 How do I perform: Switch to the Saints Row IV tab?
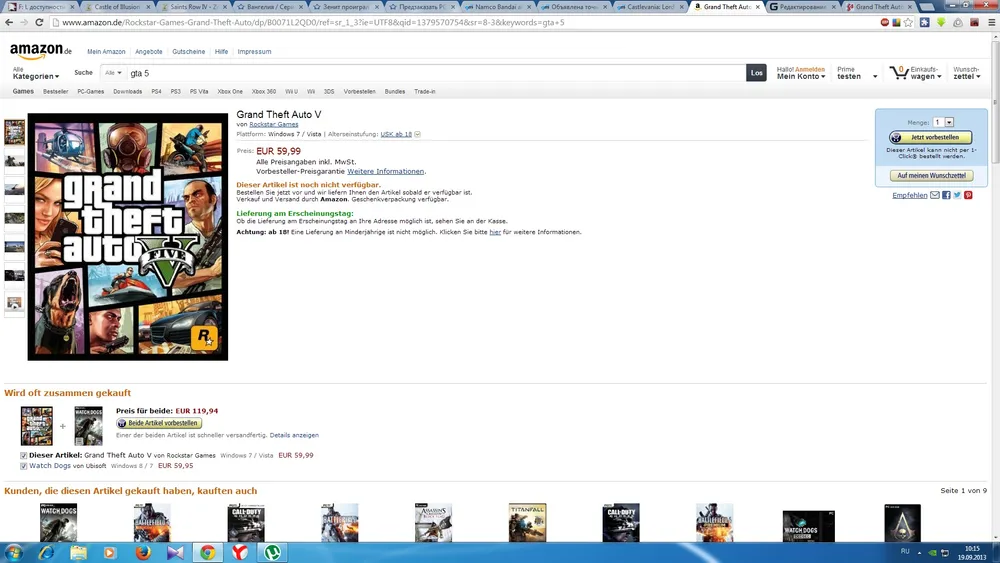193,7
